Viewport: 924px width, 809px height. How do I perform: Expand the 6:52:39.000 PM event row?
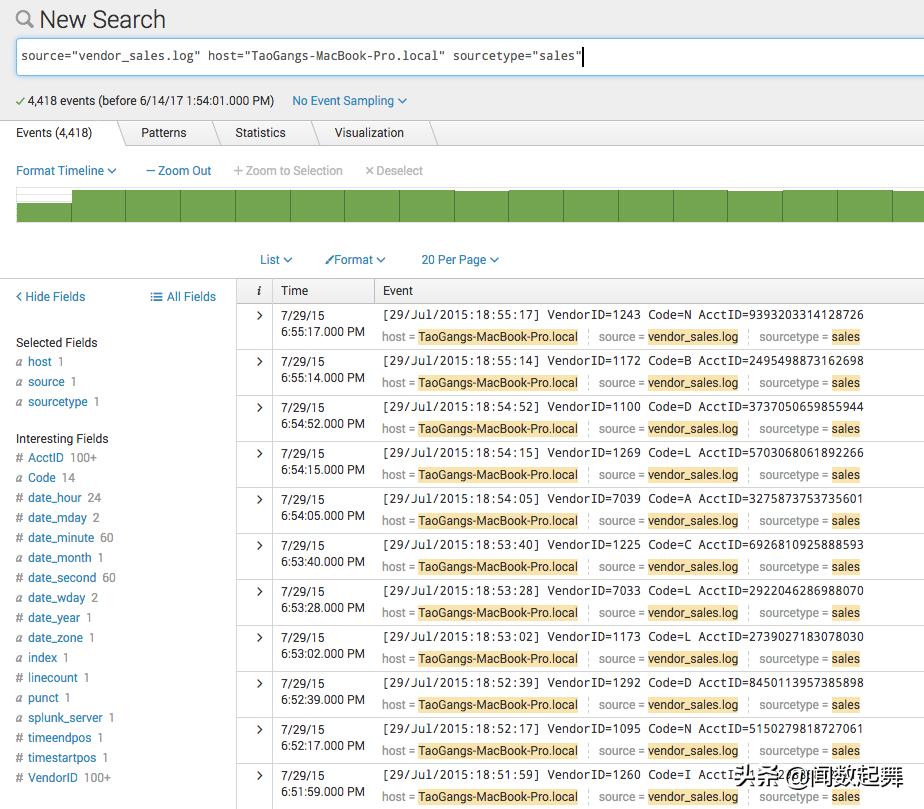[259, 683]
